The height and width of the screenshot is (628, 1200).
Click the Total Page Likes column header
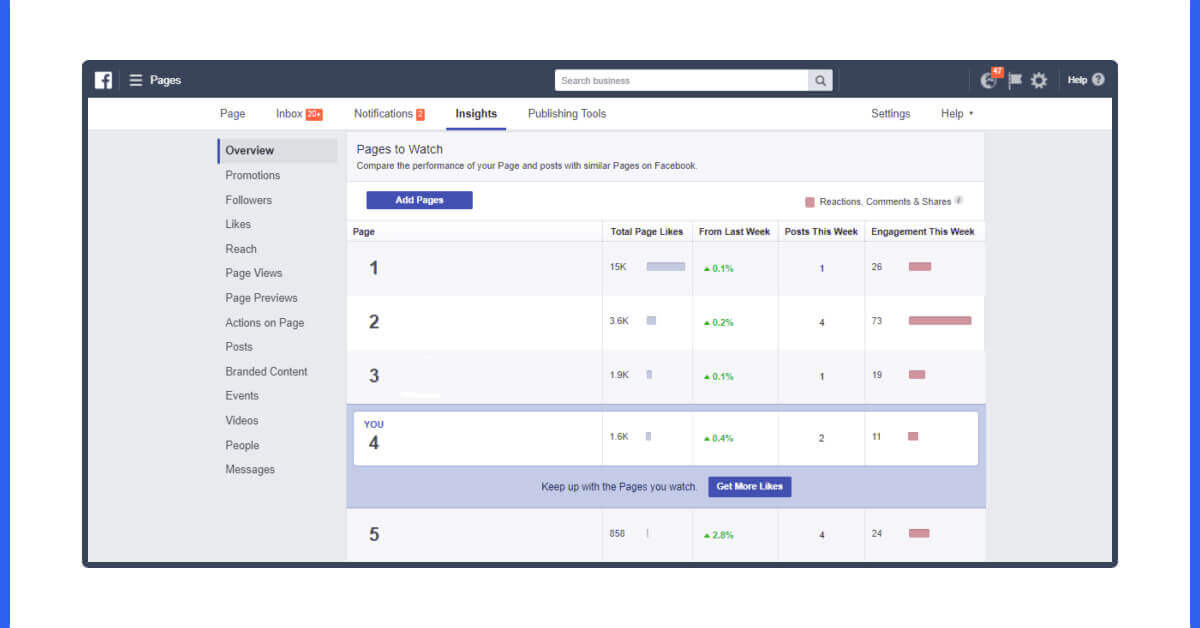click(x=647, y=232)
